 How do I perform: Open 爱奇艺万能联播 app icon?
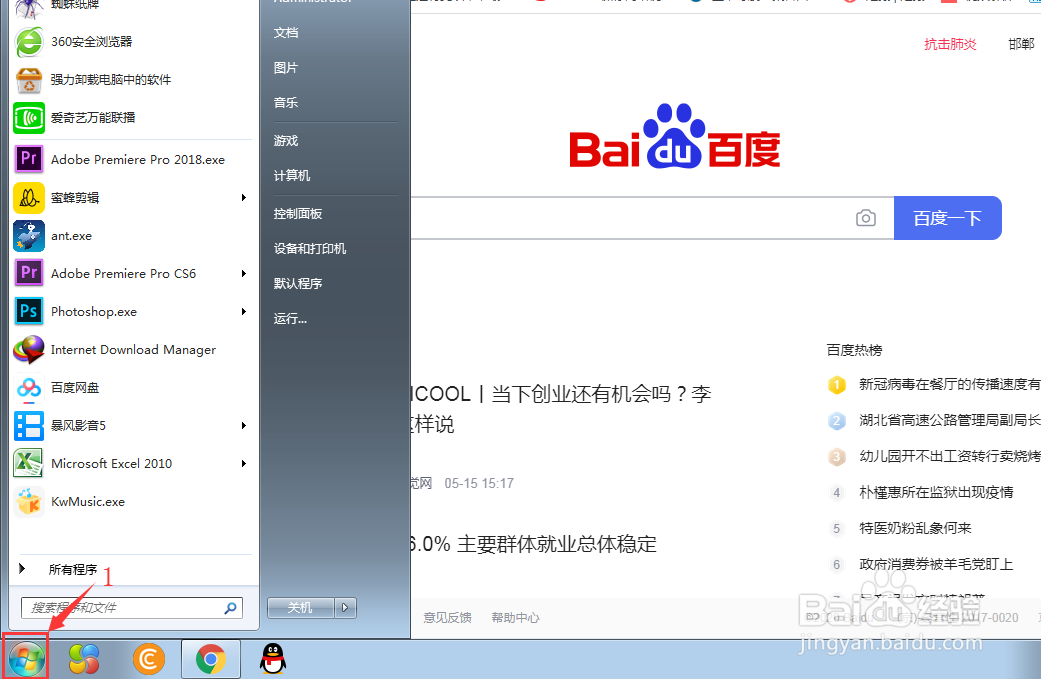click(x=29, y=118)
